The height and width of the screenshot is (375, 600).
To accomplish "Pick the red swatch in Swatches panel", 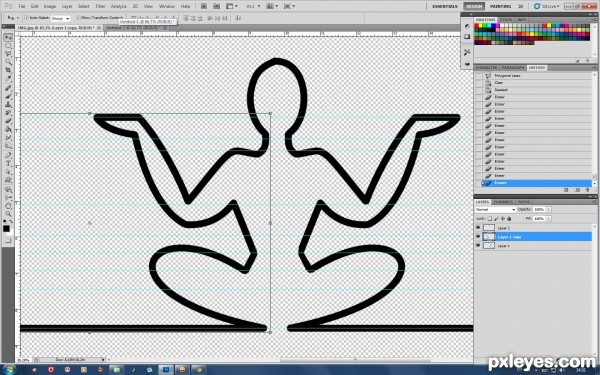I will [477, 26].
